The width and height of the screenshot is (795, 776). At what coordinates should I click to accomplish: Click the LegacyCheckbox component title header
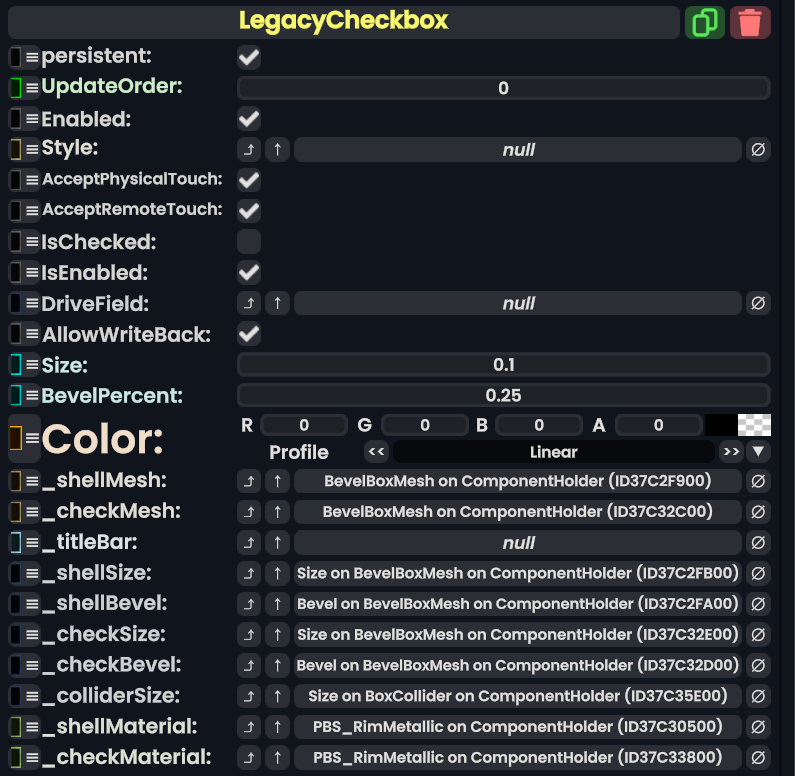pos(344,21)
